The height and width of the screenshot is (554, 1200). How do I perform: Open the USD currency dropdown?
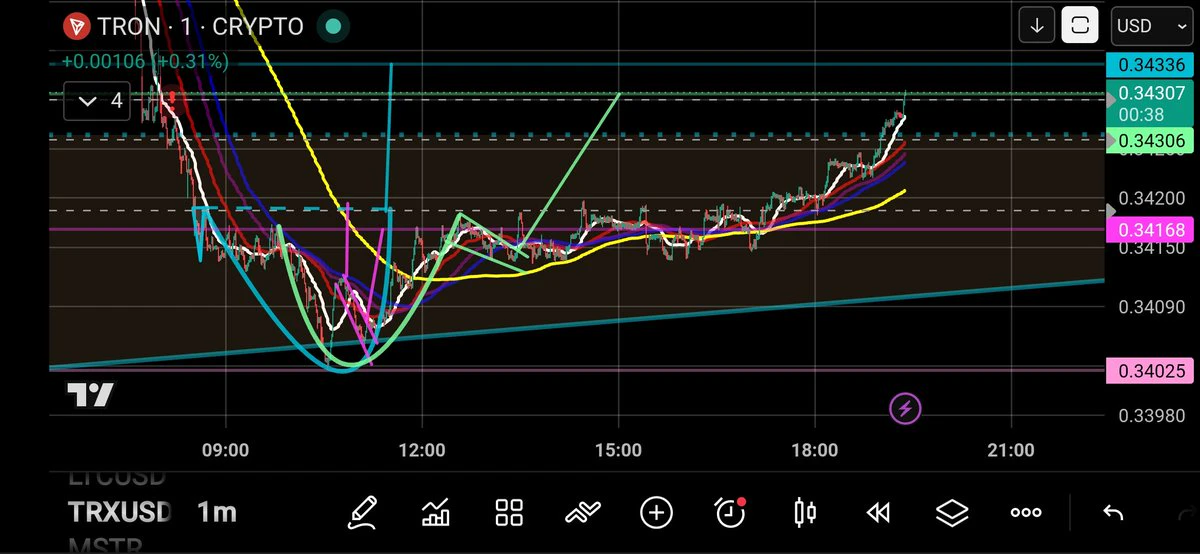1153,26
